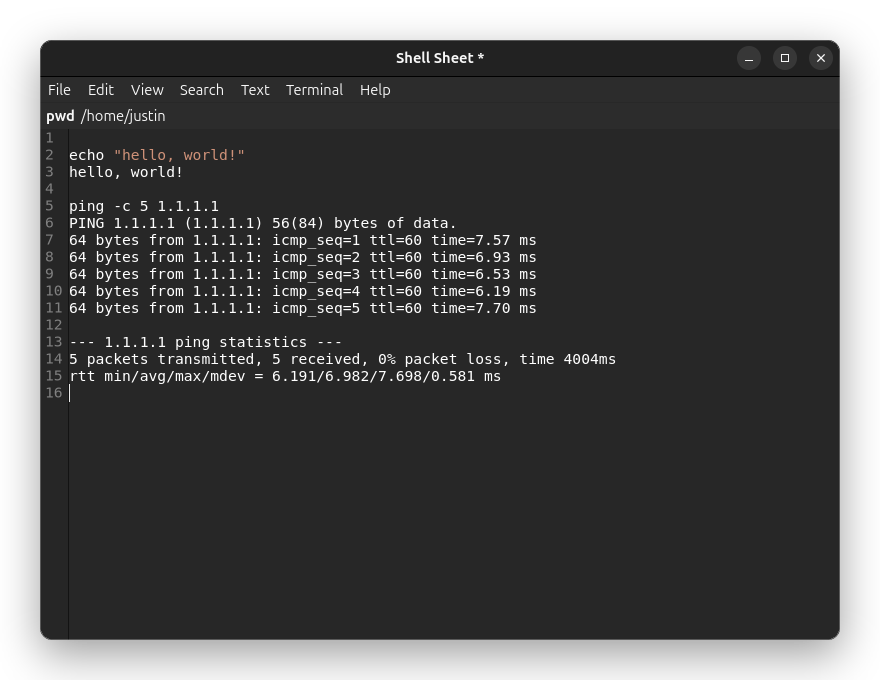Minimize the Shell Sheet window
Screen dimensions: 880x680
[749, 58]
